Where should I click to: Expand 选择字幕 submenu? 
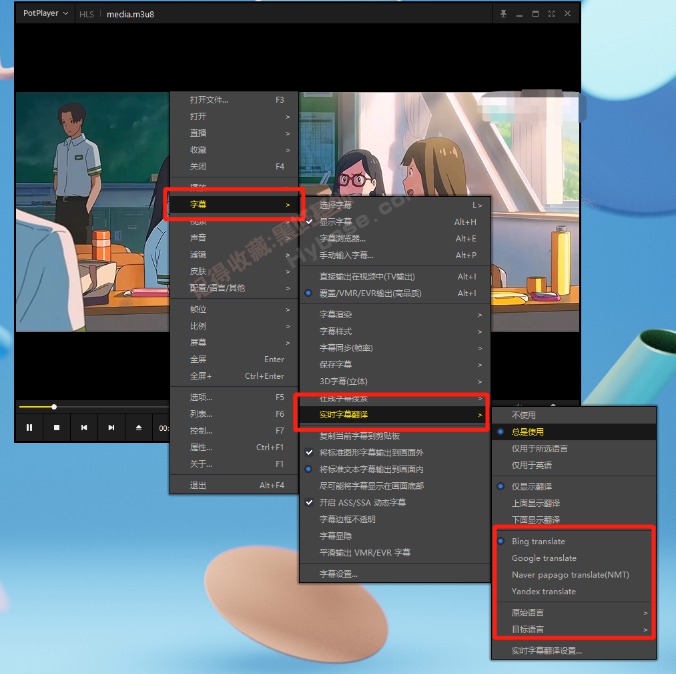(395, 205)
